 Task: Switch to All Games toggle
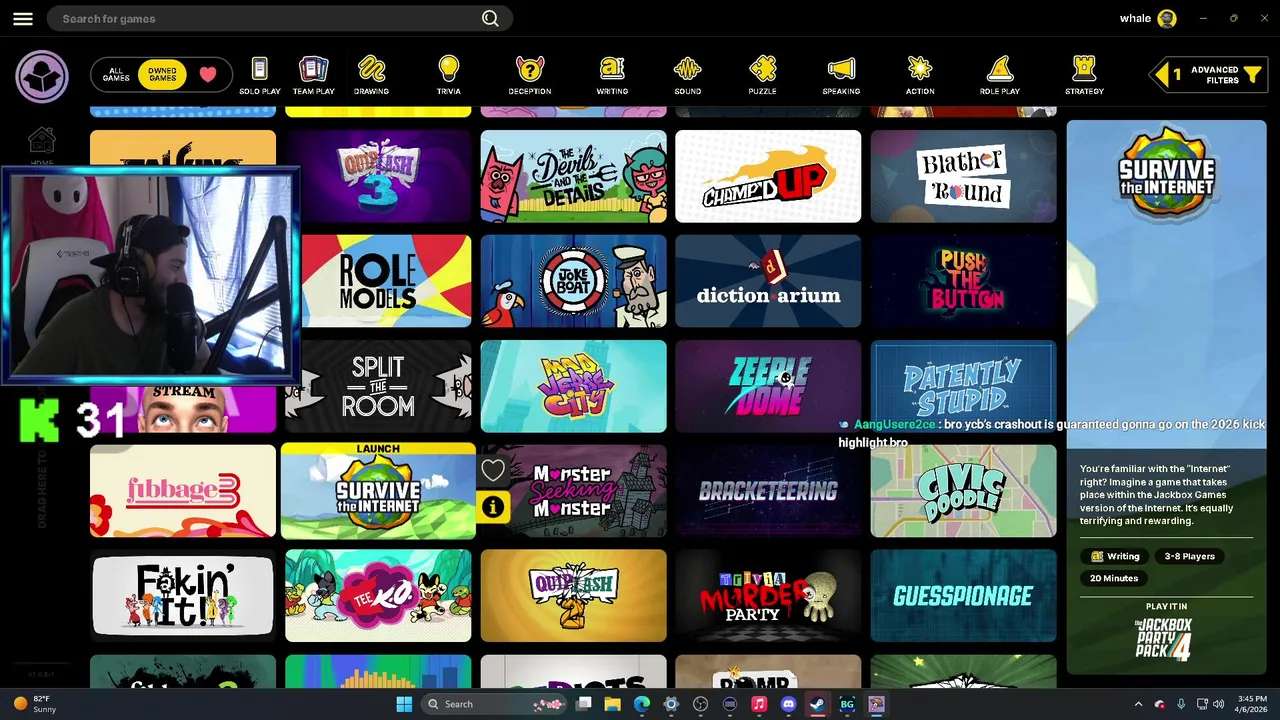116,75
